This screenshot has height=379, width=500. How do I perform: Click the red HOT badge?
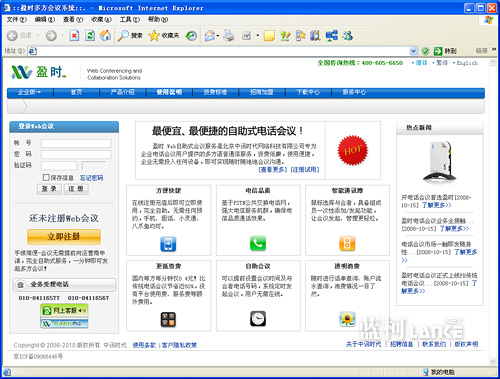[x=353, y=150]
